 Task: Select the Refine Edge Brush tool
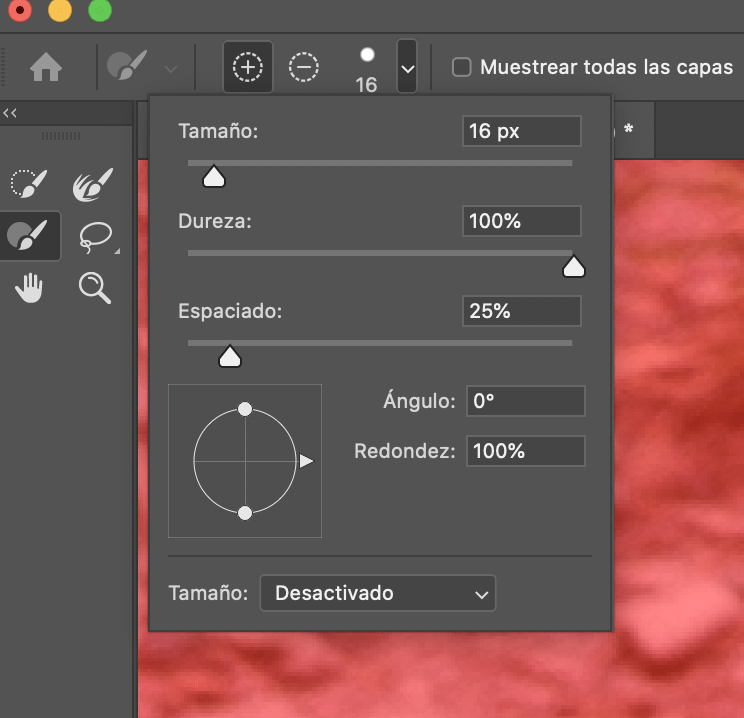click(x=93, y=184)
